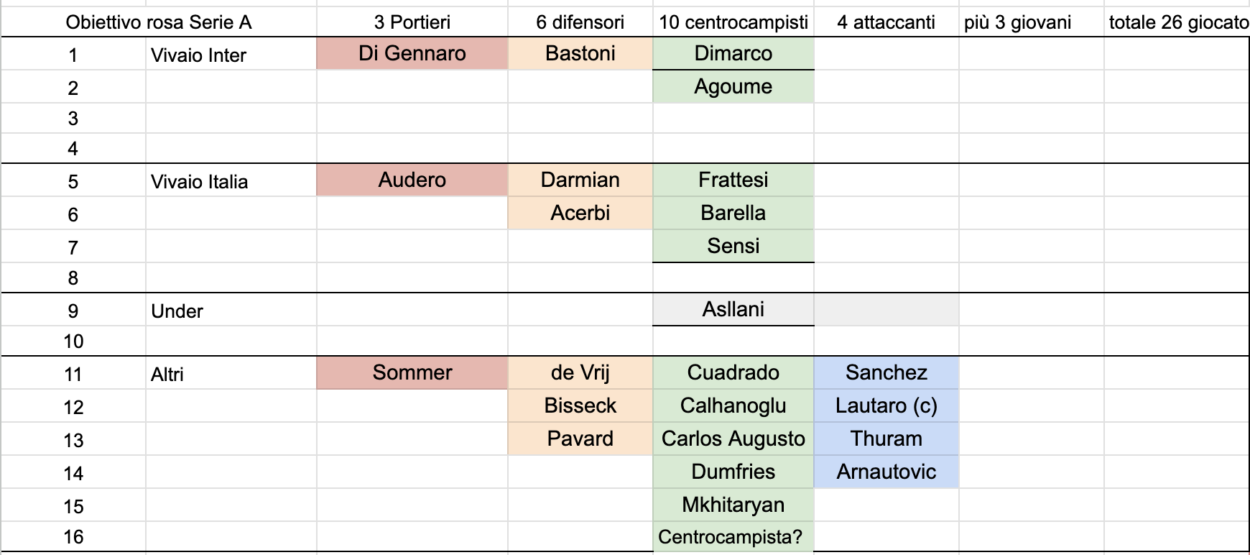Click the Agoume cell
The width and height of the screenshot is (1250, 555).
733,87
